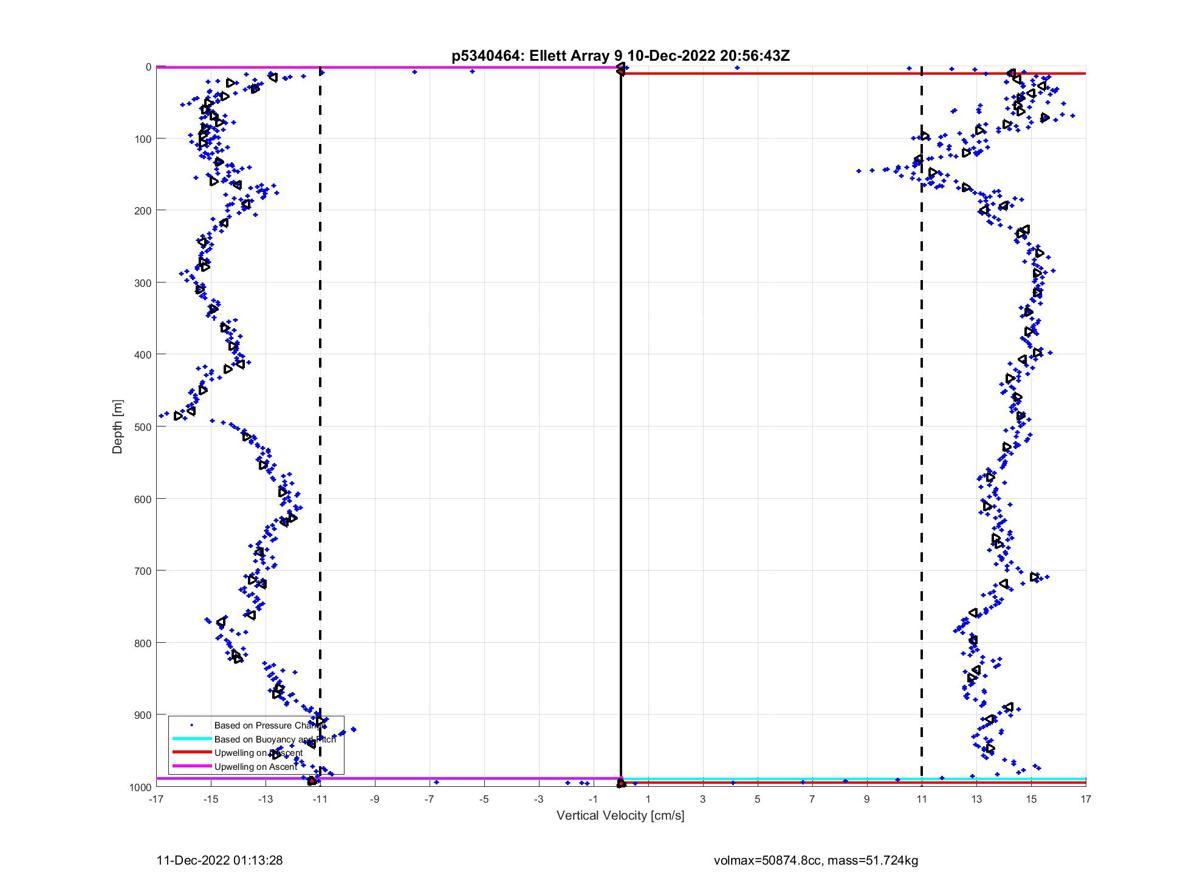This screenshot has width=1200, height=885.
Task: Click the Upwelling on Descent legend entry
Action: (x=258, y=752)
